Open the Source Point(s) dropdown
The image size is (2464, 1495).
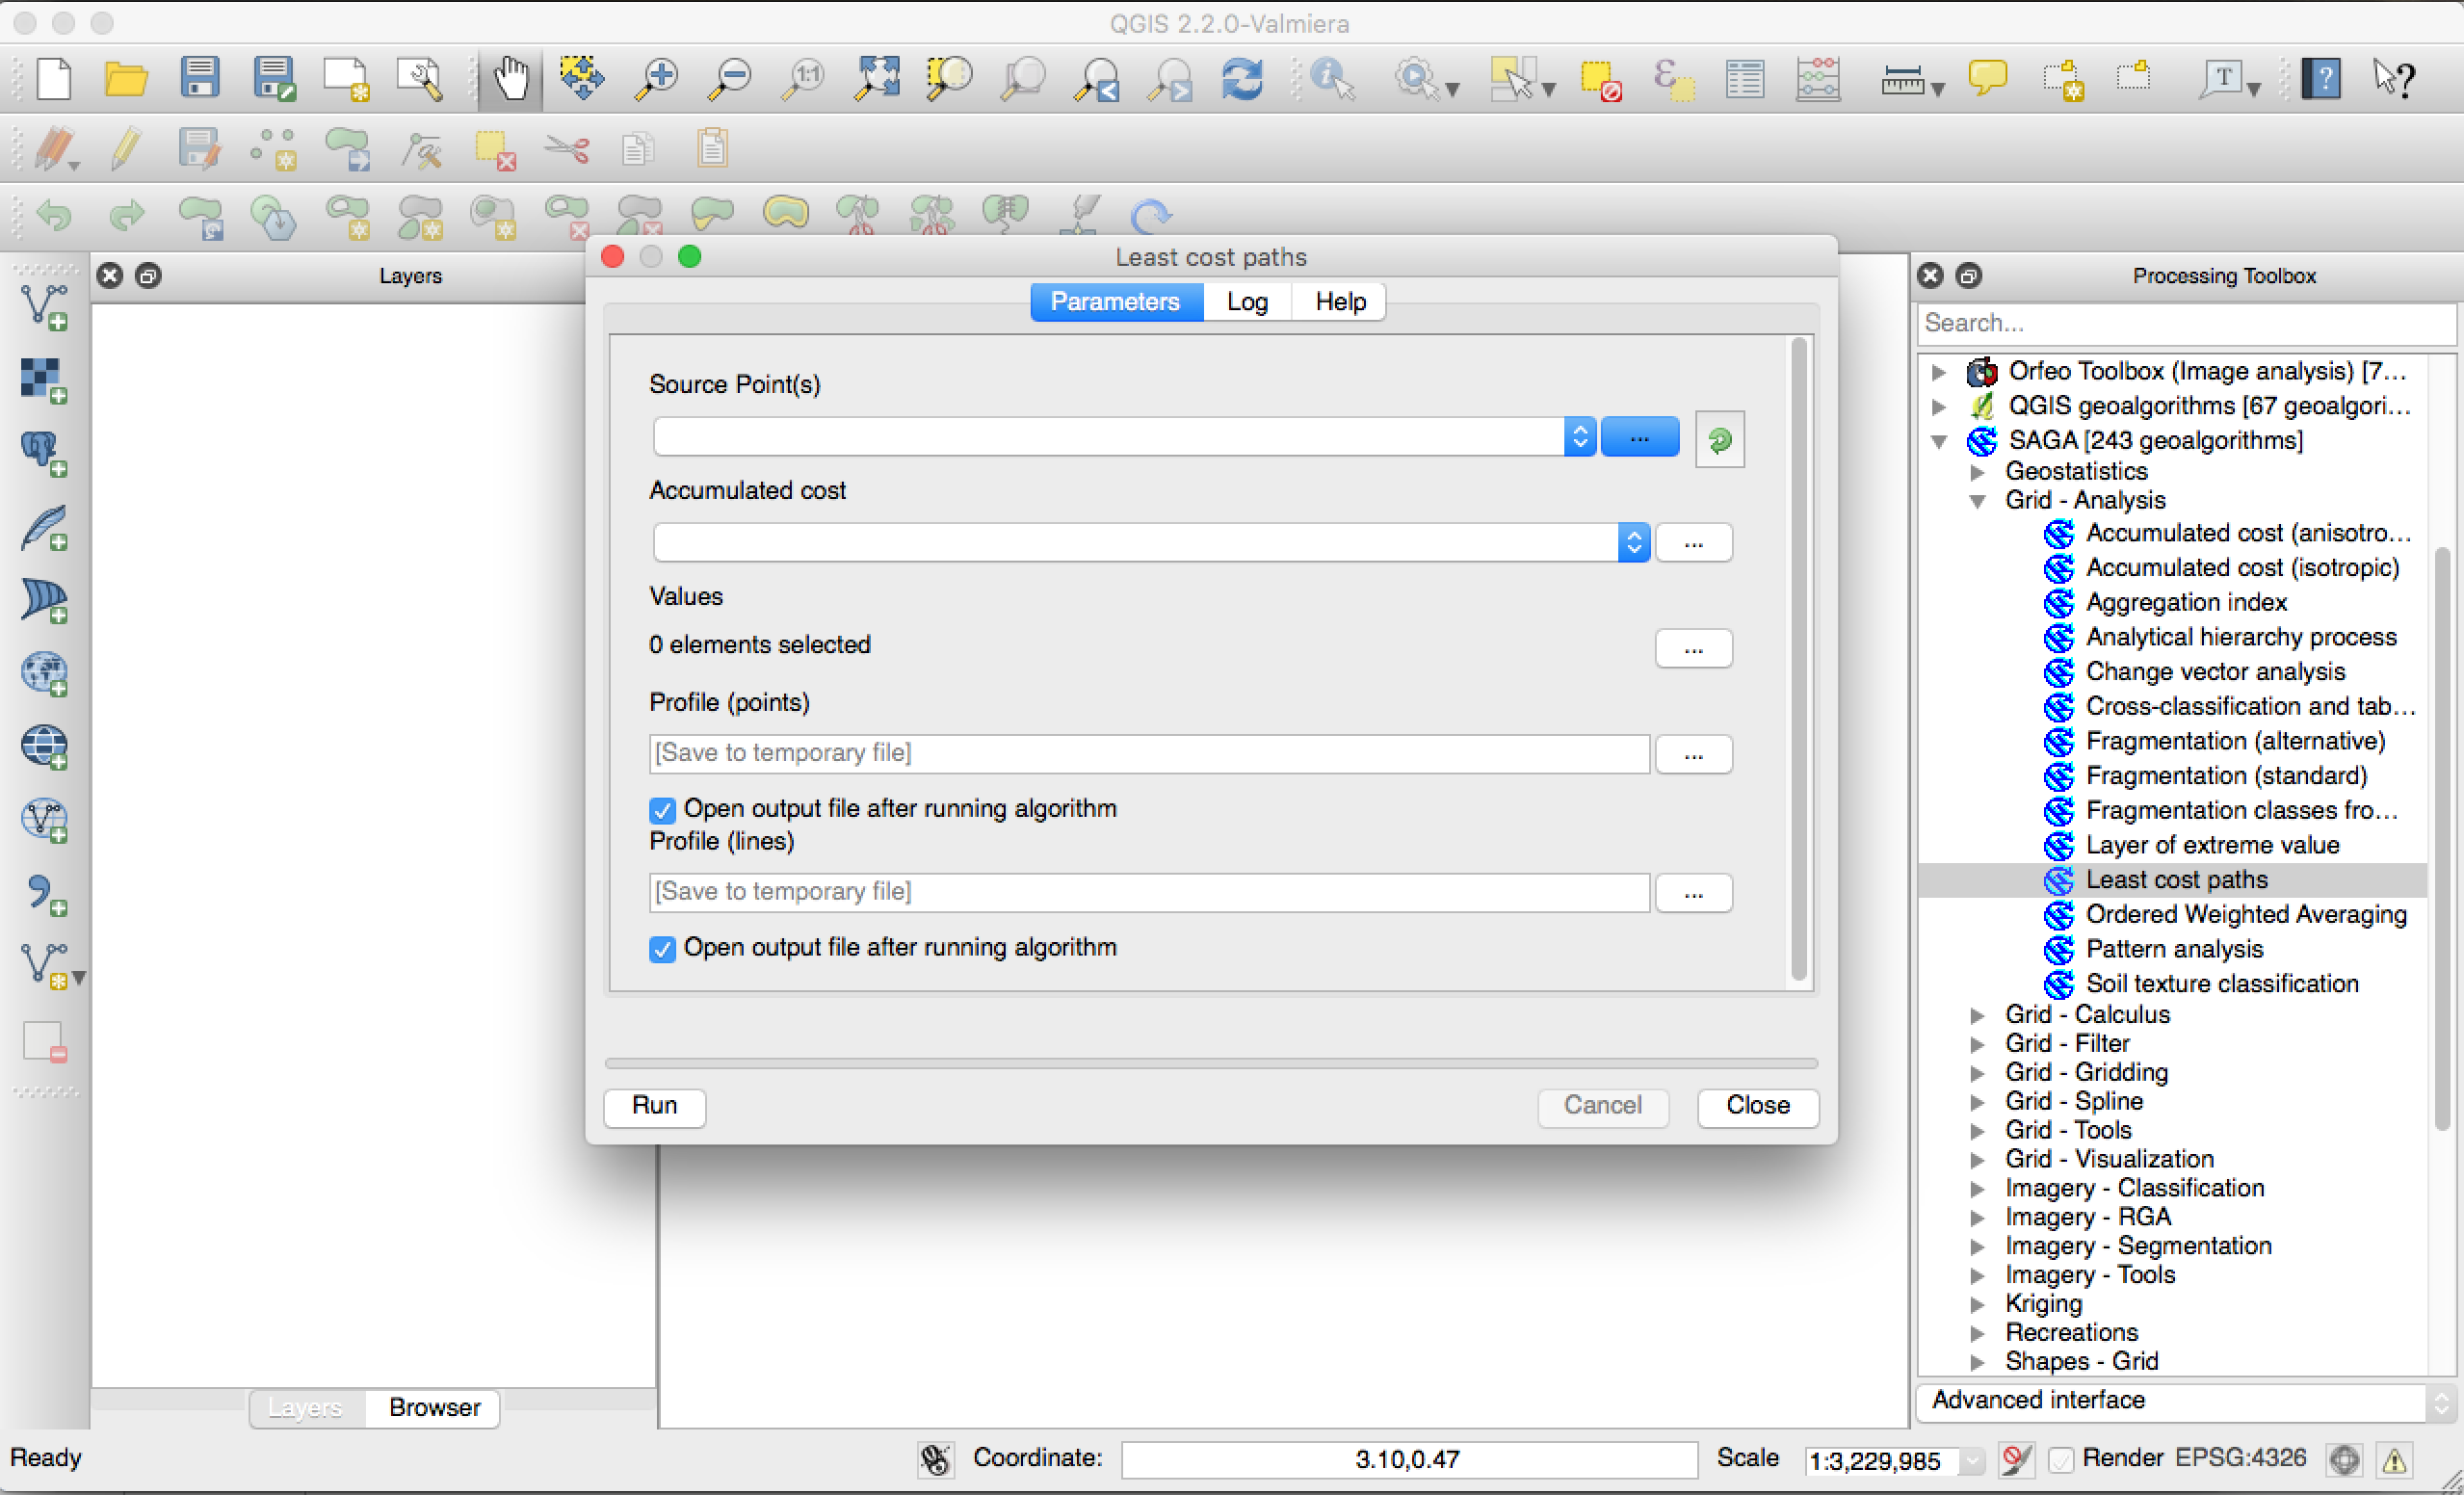click(1580, 436)
